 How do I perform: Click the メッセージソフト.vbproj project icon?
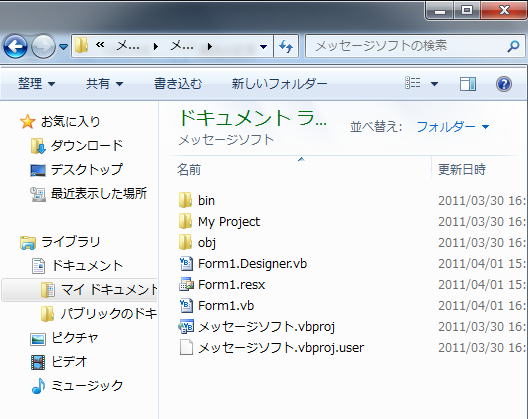tap(186, 326)
